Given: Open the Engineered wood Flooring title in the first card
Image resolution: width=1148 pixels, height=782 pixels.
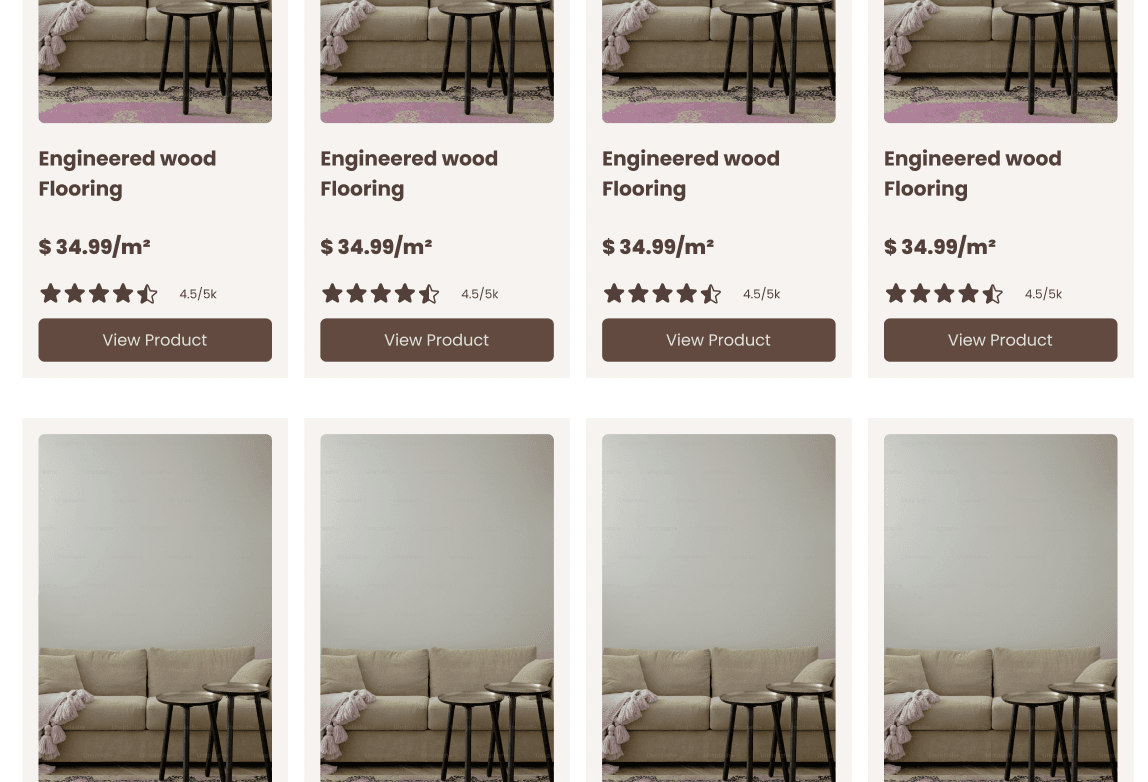Looking at the screenshot, I should tap(127, 173).
